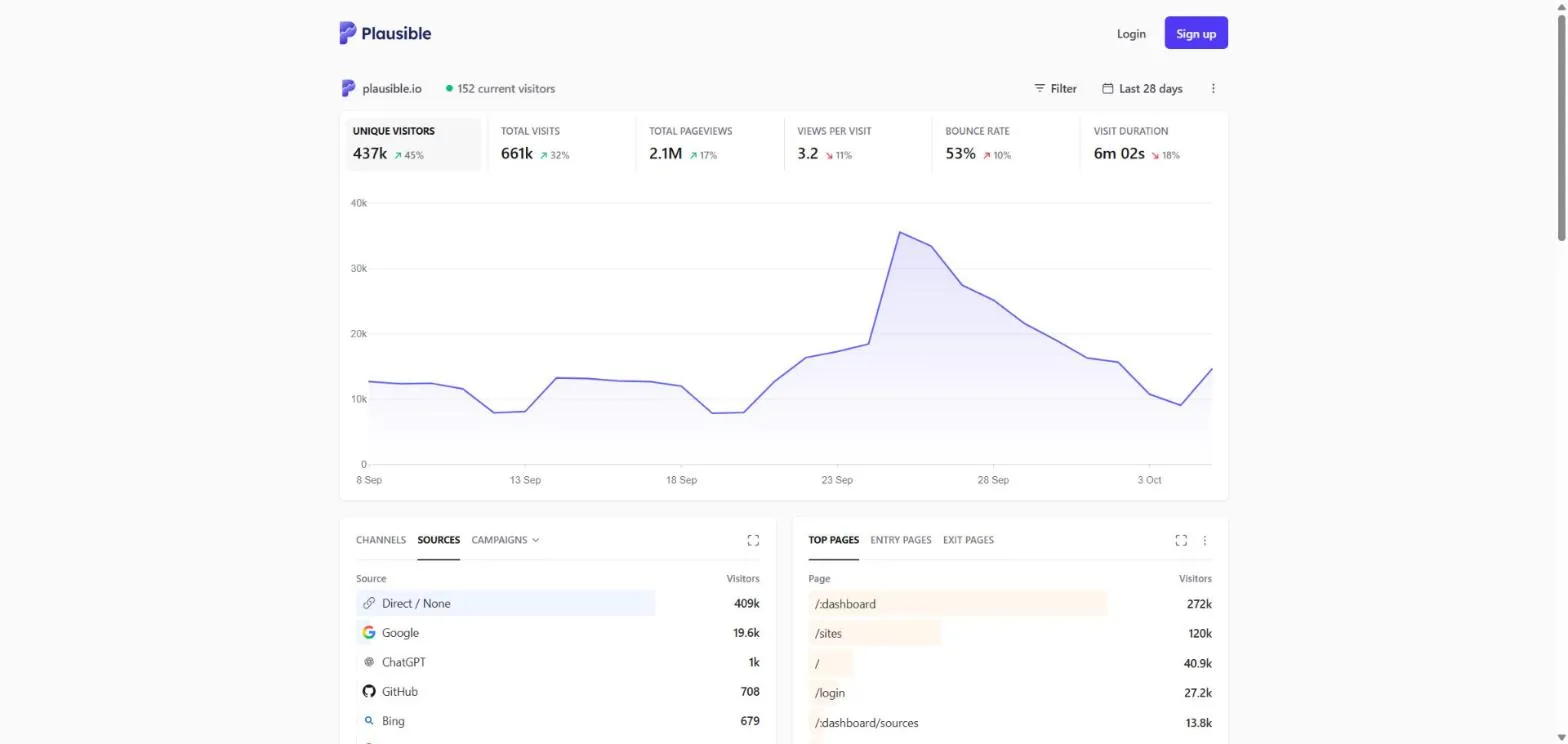Viewport: 1568px width, 744px height.
Task: Click the scrollbar down arrow
Action: 1561,737
